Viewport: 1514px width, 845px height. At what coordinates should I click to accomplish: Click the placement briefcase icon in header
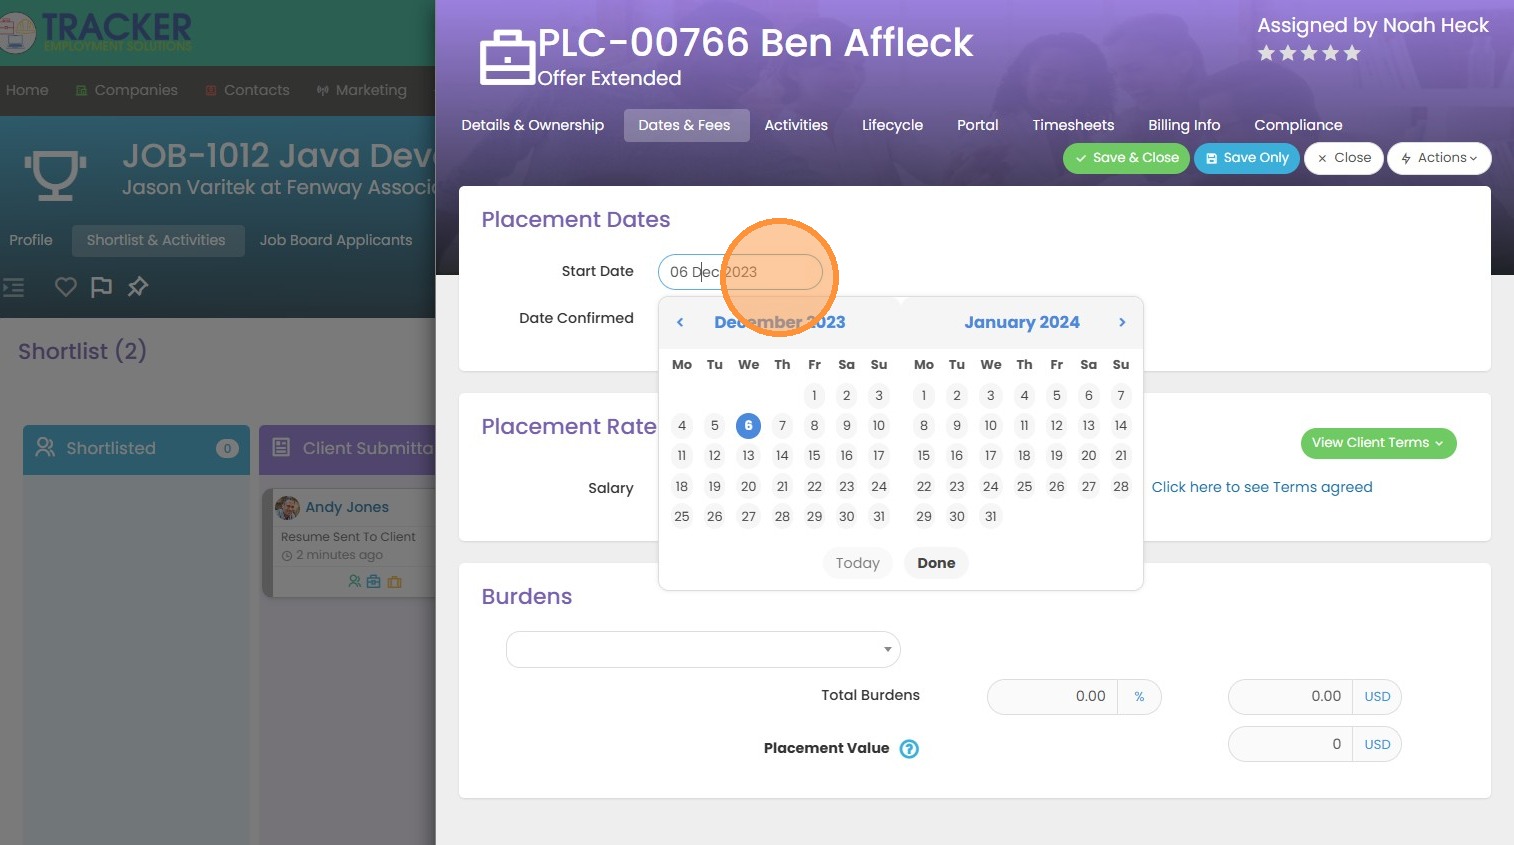pyautogui.click(x=507, y=57)
